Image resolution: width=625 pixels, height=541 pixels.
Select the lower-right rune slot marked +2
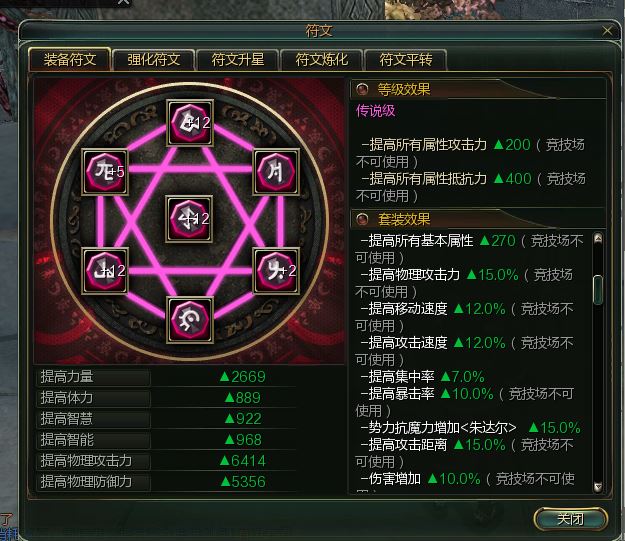click(x=276, y=271)
